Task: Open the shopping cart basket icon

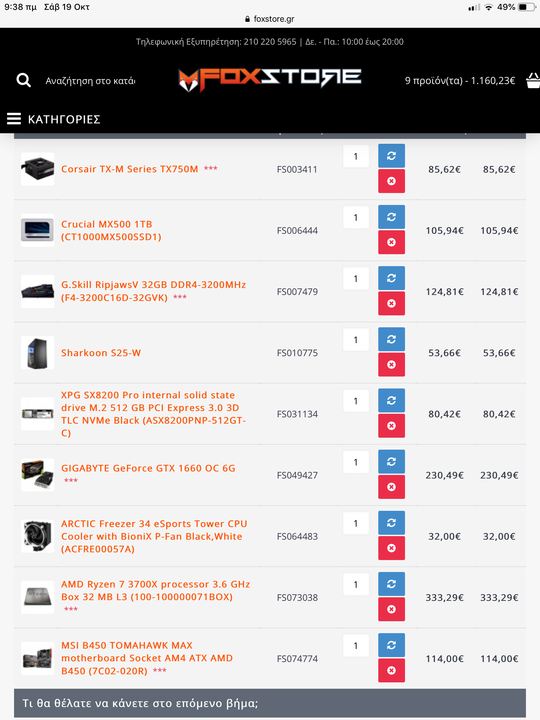Action: pos(533,80)
